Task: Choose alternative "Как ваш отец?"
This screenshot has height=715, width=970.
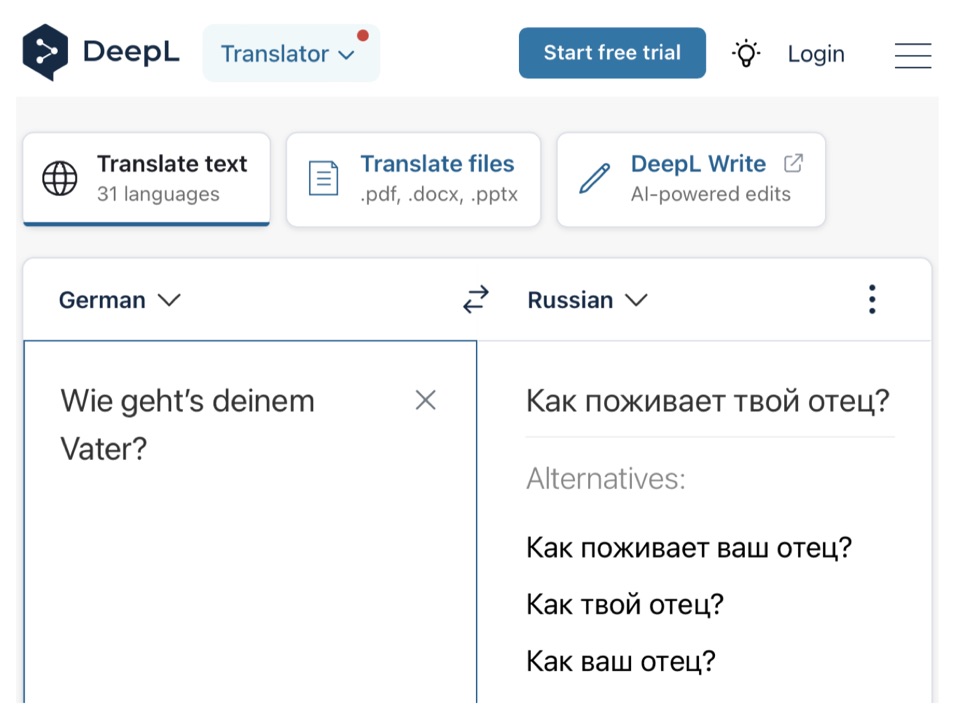Action: pos(621,661)
